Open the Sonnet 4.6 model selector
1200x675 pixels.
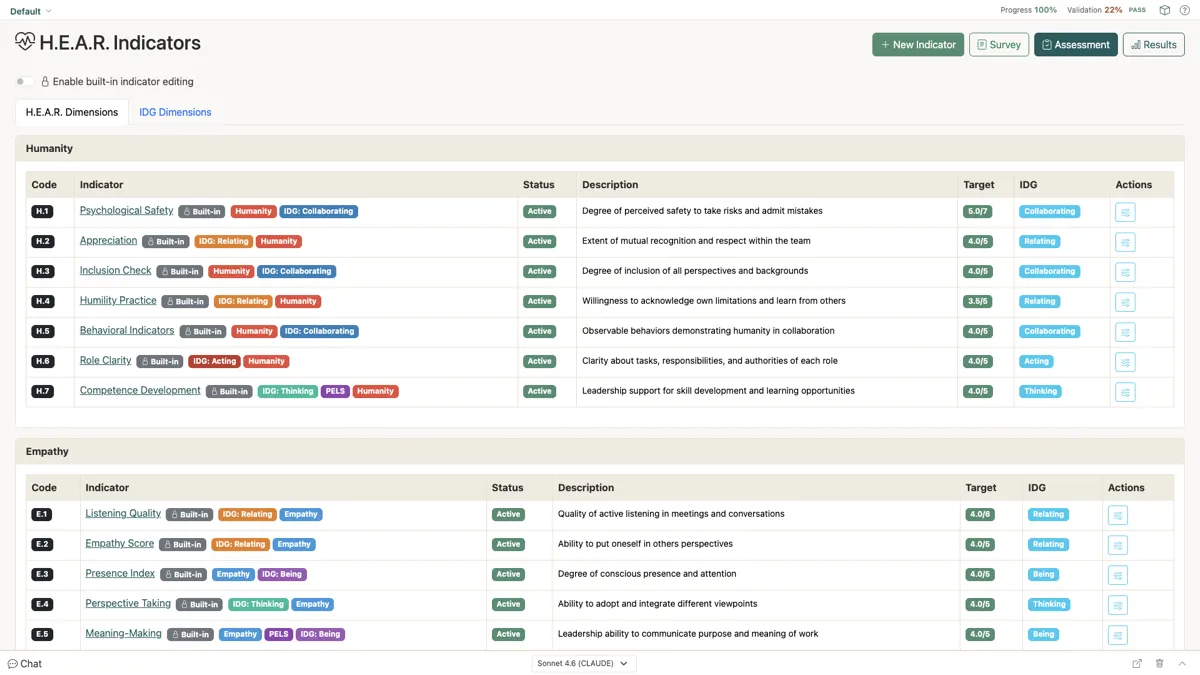tap(583, 663)
